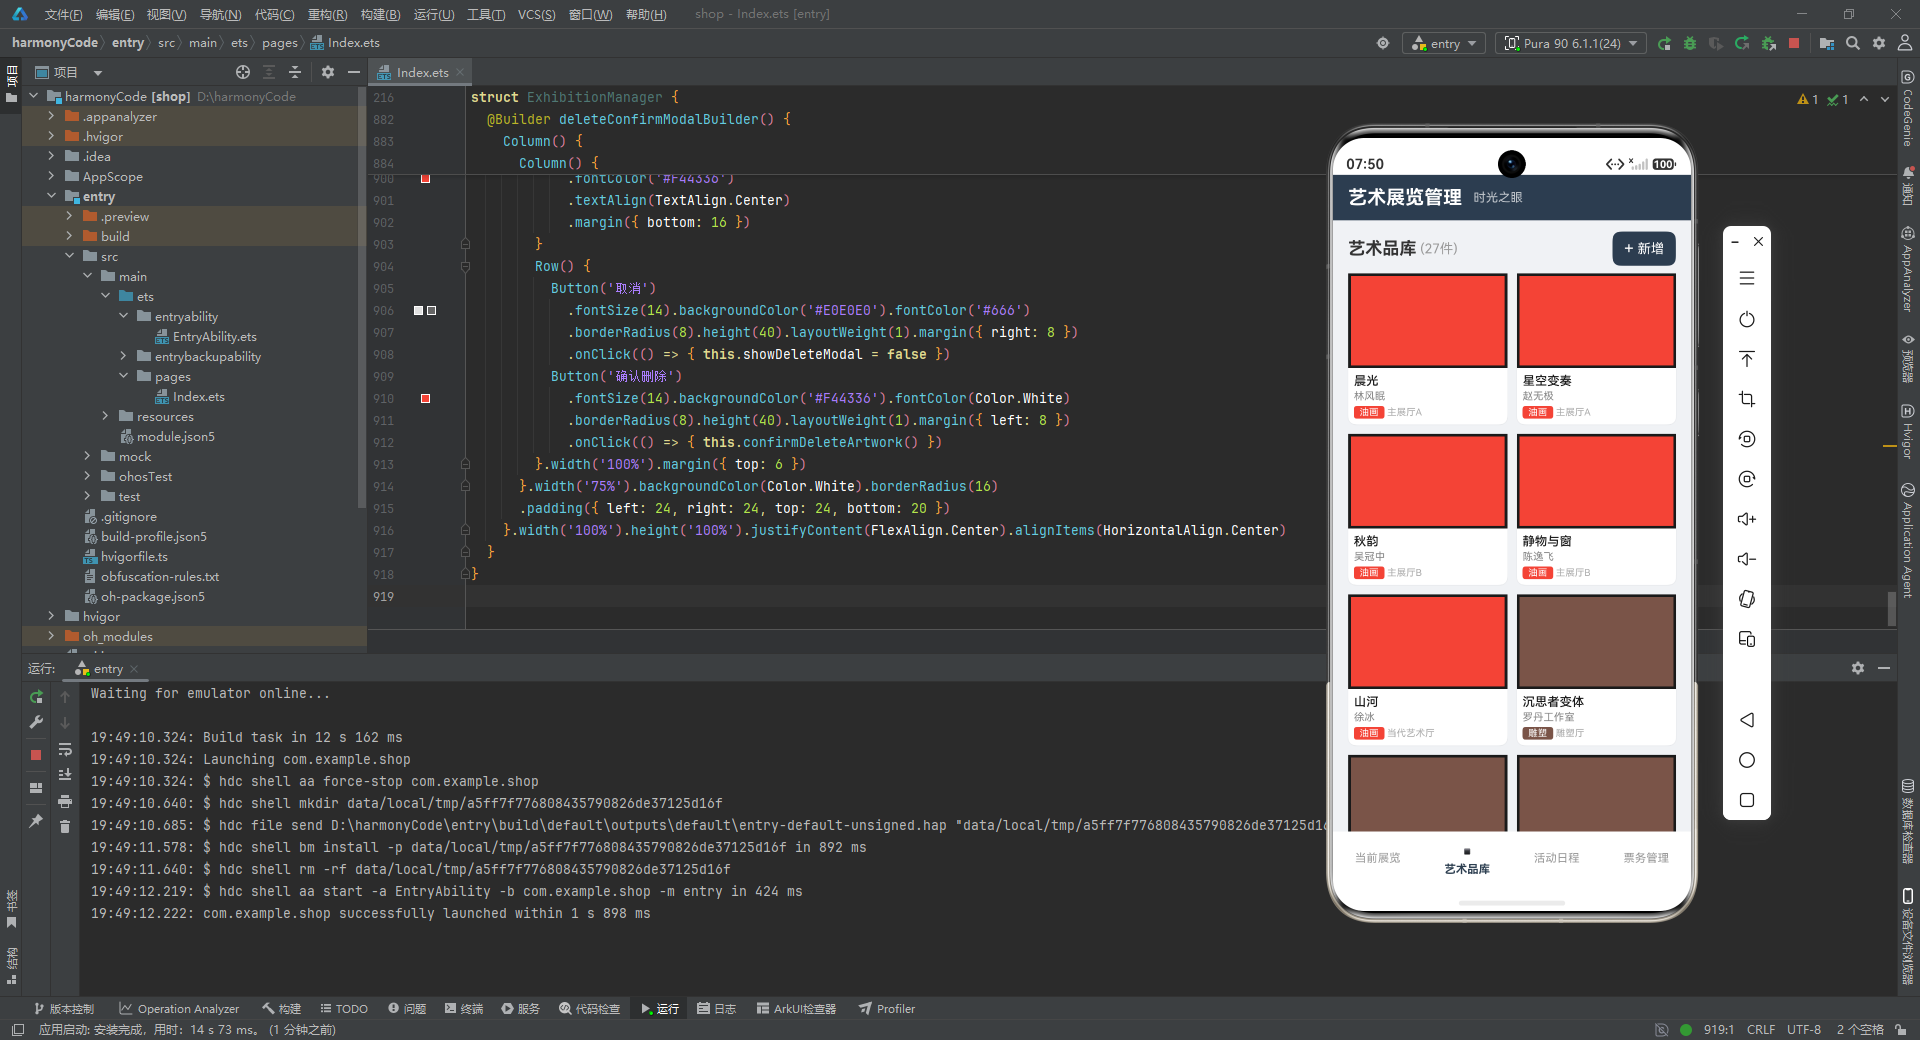Clear the Run console with trash icon

pos(65,826)
